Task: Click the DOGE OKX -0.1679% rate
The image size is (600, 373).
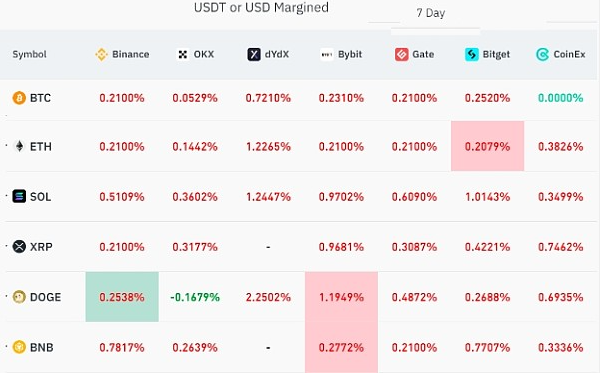Action: coord(195,297)
